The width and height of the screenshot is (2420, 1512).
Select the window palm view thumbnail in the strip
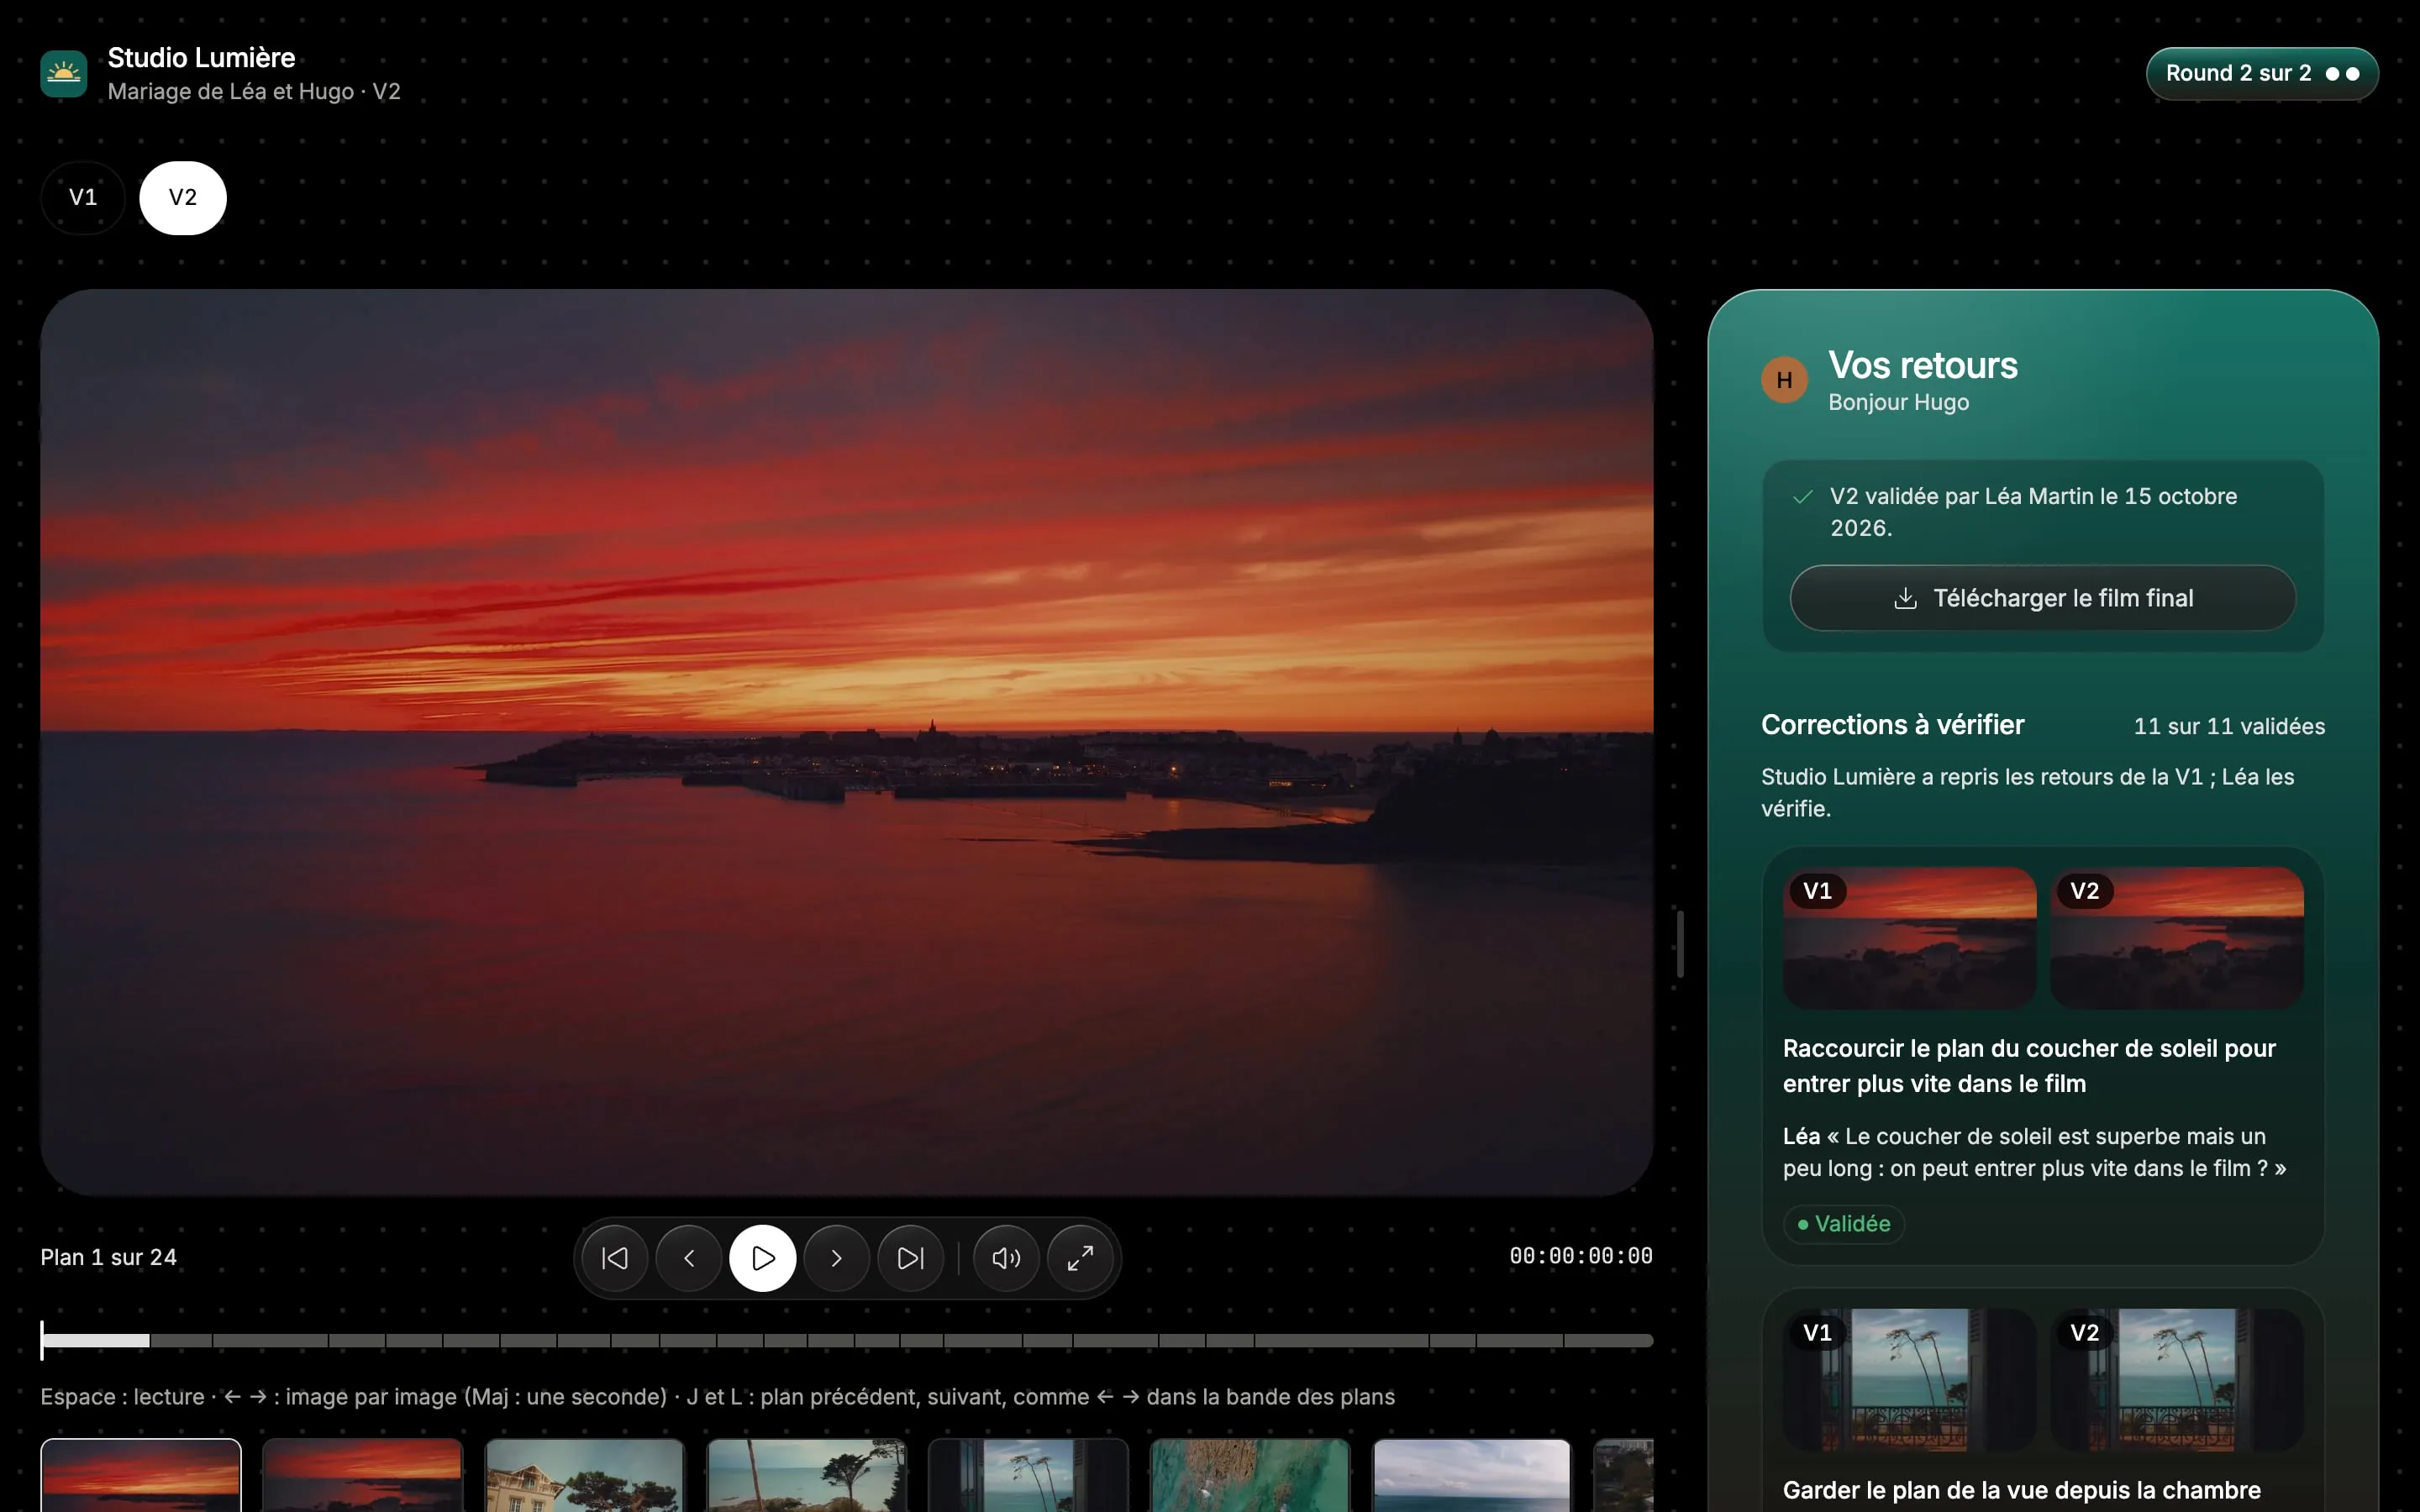tap(1029, 1476)
